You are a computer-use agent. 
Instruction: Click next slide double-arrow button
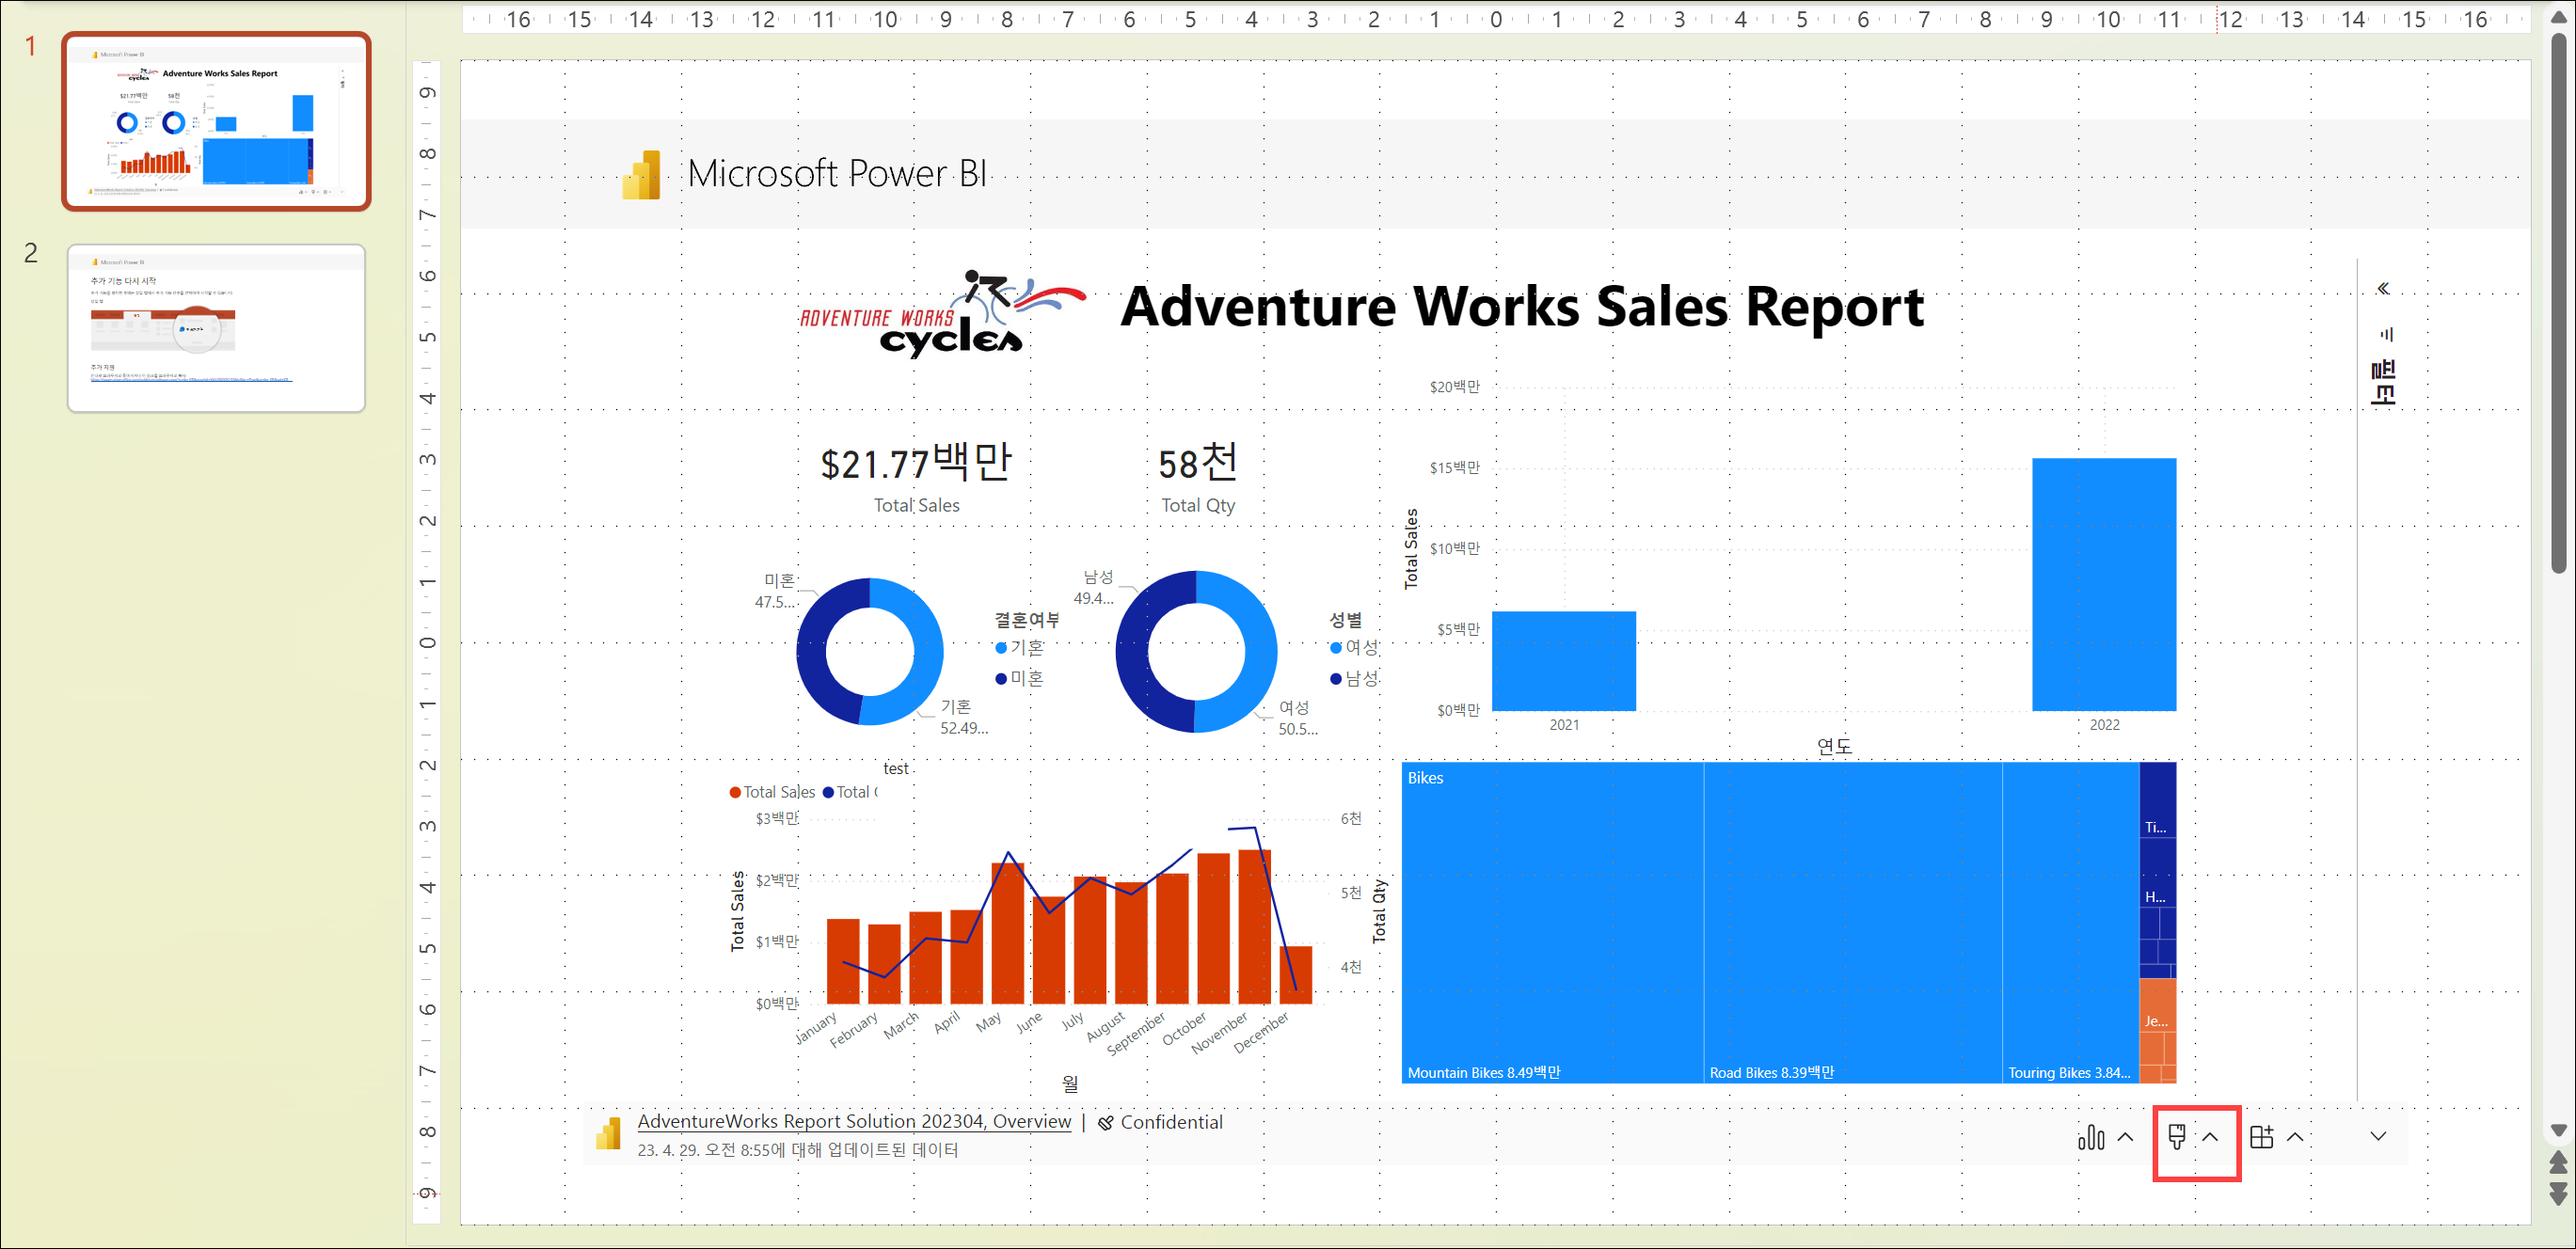2558,1193
